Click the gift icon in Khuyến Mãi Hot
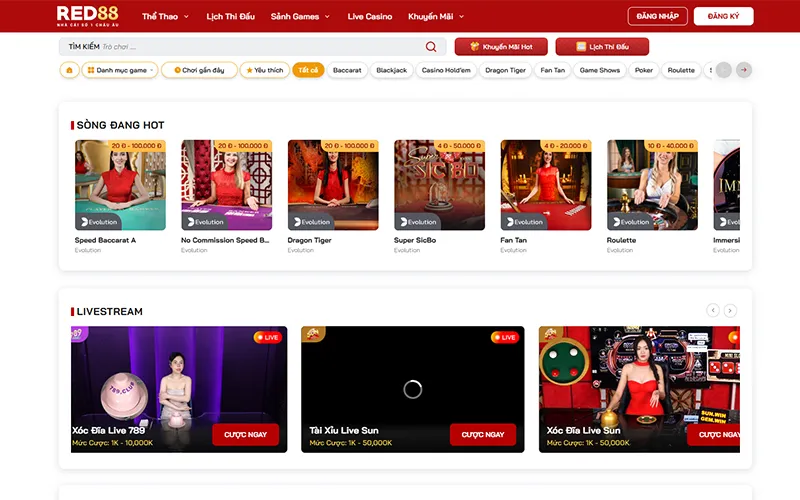Viewport: 800px width, 500px height. click(474, 46)
